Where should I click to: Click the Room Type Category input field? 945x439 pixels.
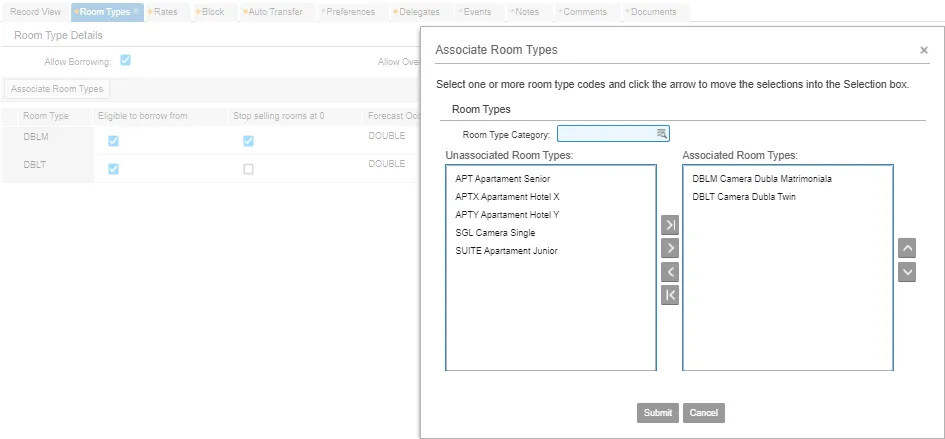point(613,134)
